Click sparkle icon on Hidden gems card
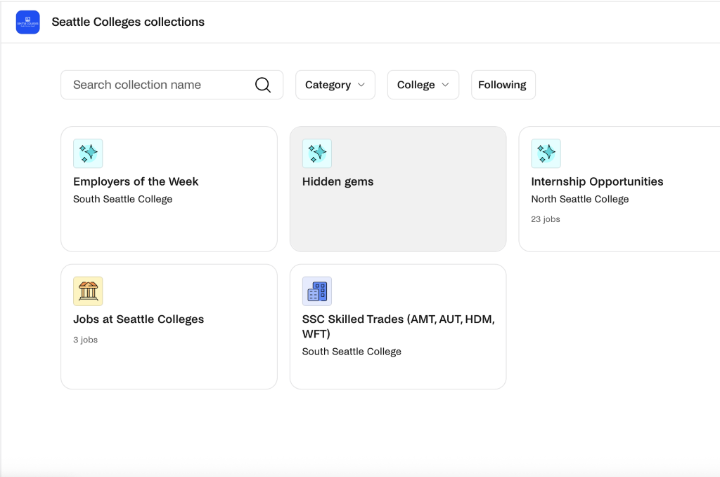Screen dimensions: 720x477 pyautogui.click(x=317, y=153)
